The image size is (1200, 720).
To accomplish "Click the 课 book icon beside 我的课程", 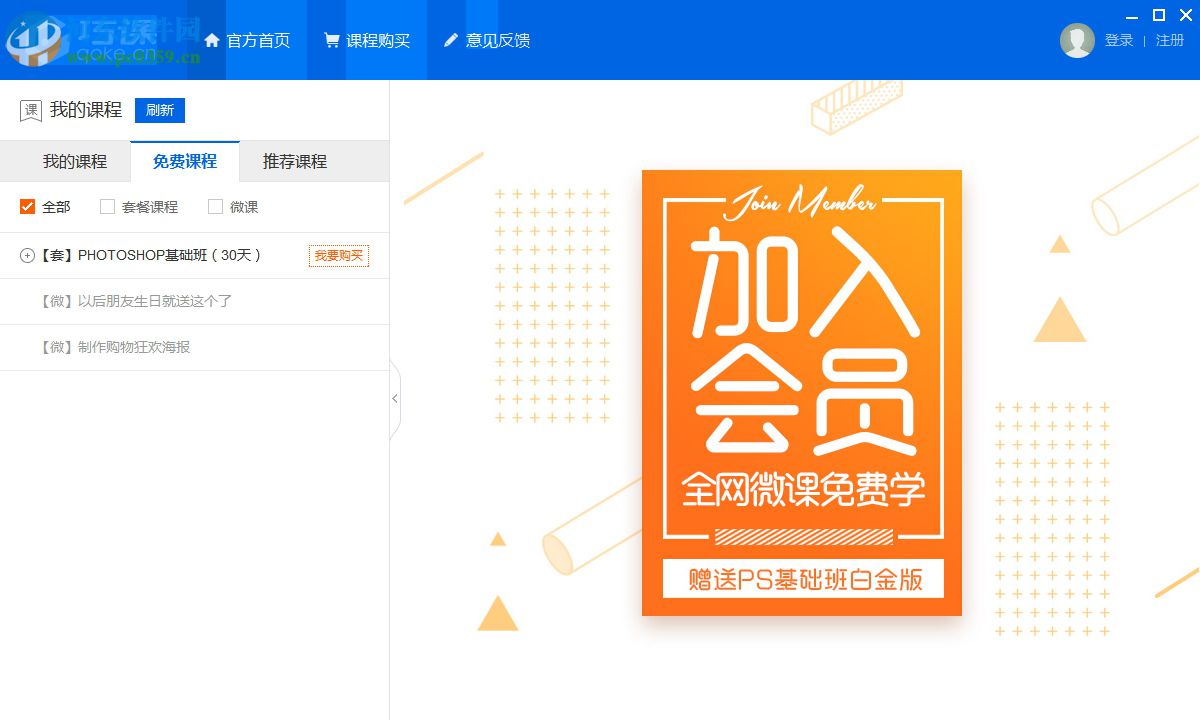I will tap(30, 110).
